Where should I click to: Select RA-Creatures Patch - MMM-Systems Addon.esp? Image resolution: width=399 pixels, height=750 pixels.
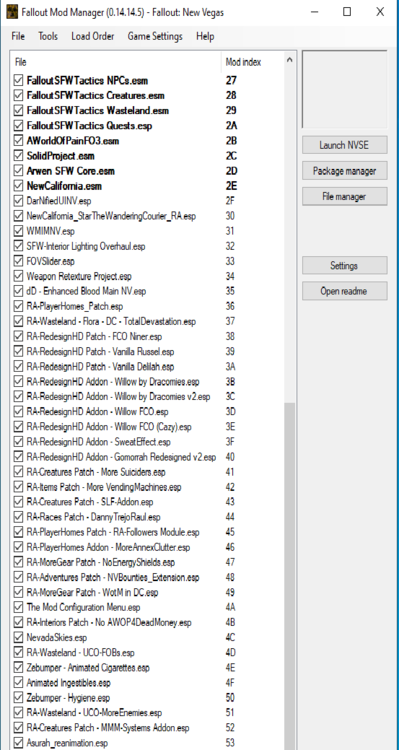[108, 728]
